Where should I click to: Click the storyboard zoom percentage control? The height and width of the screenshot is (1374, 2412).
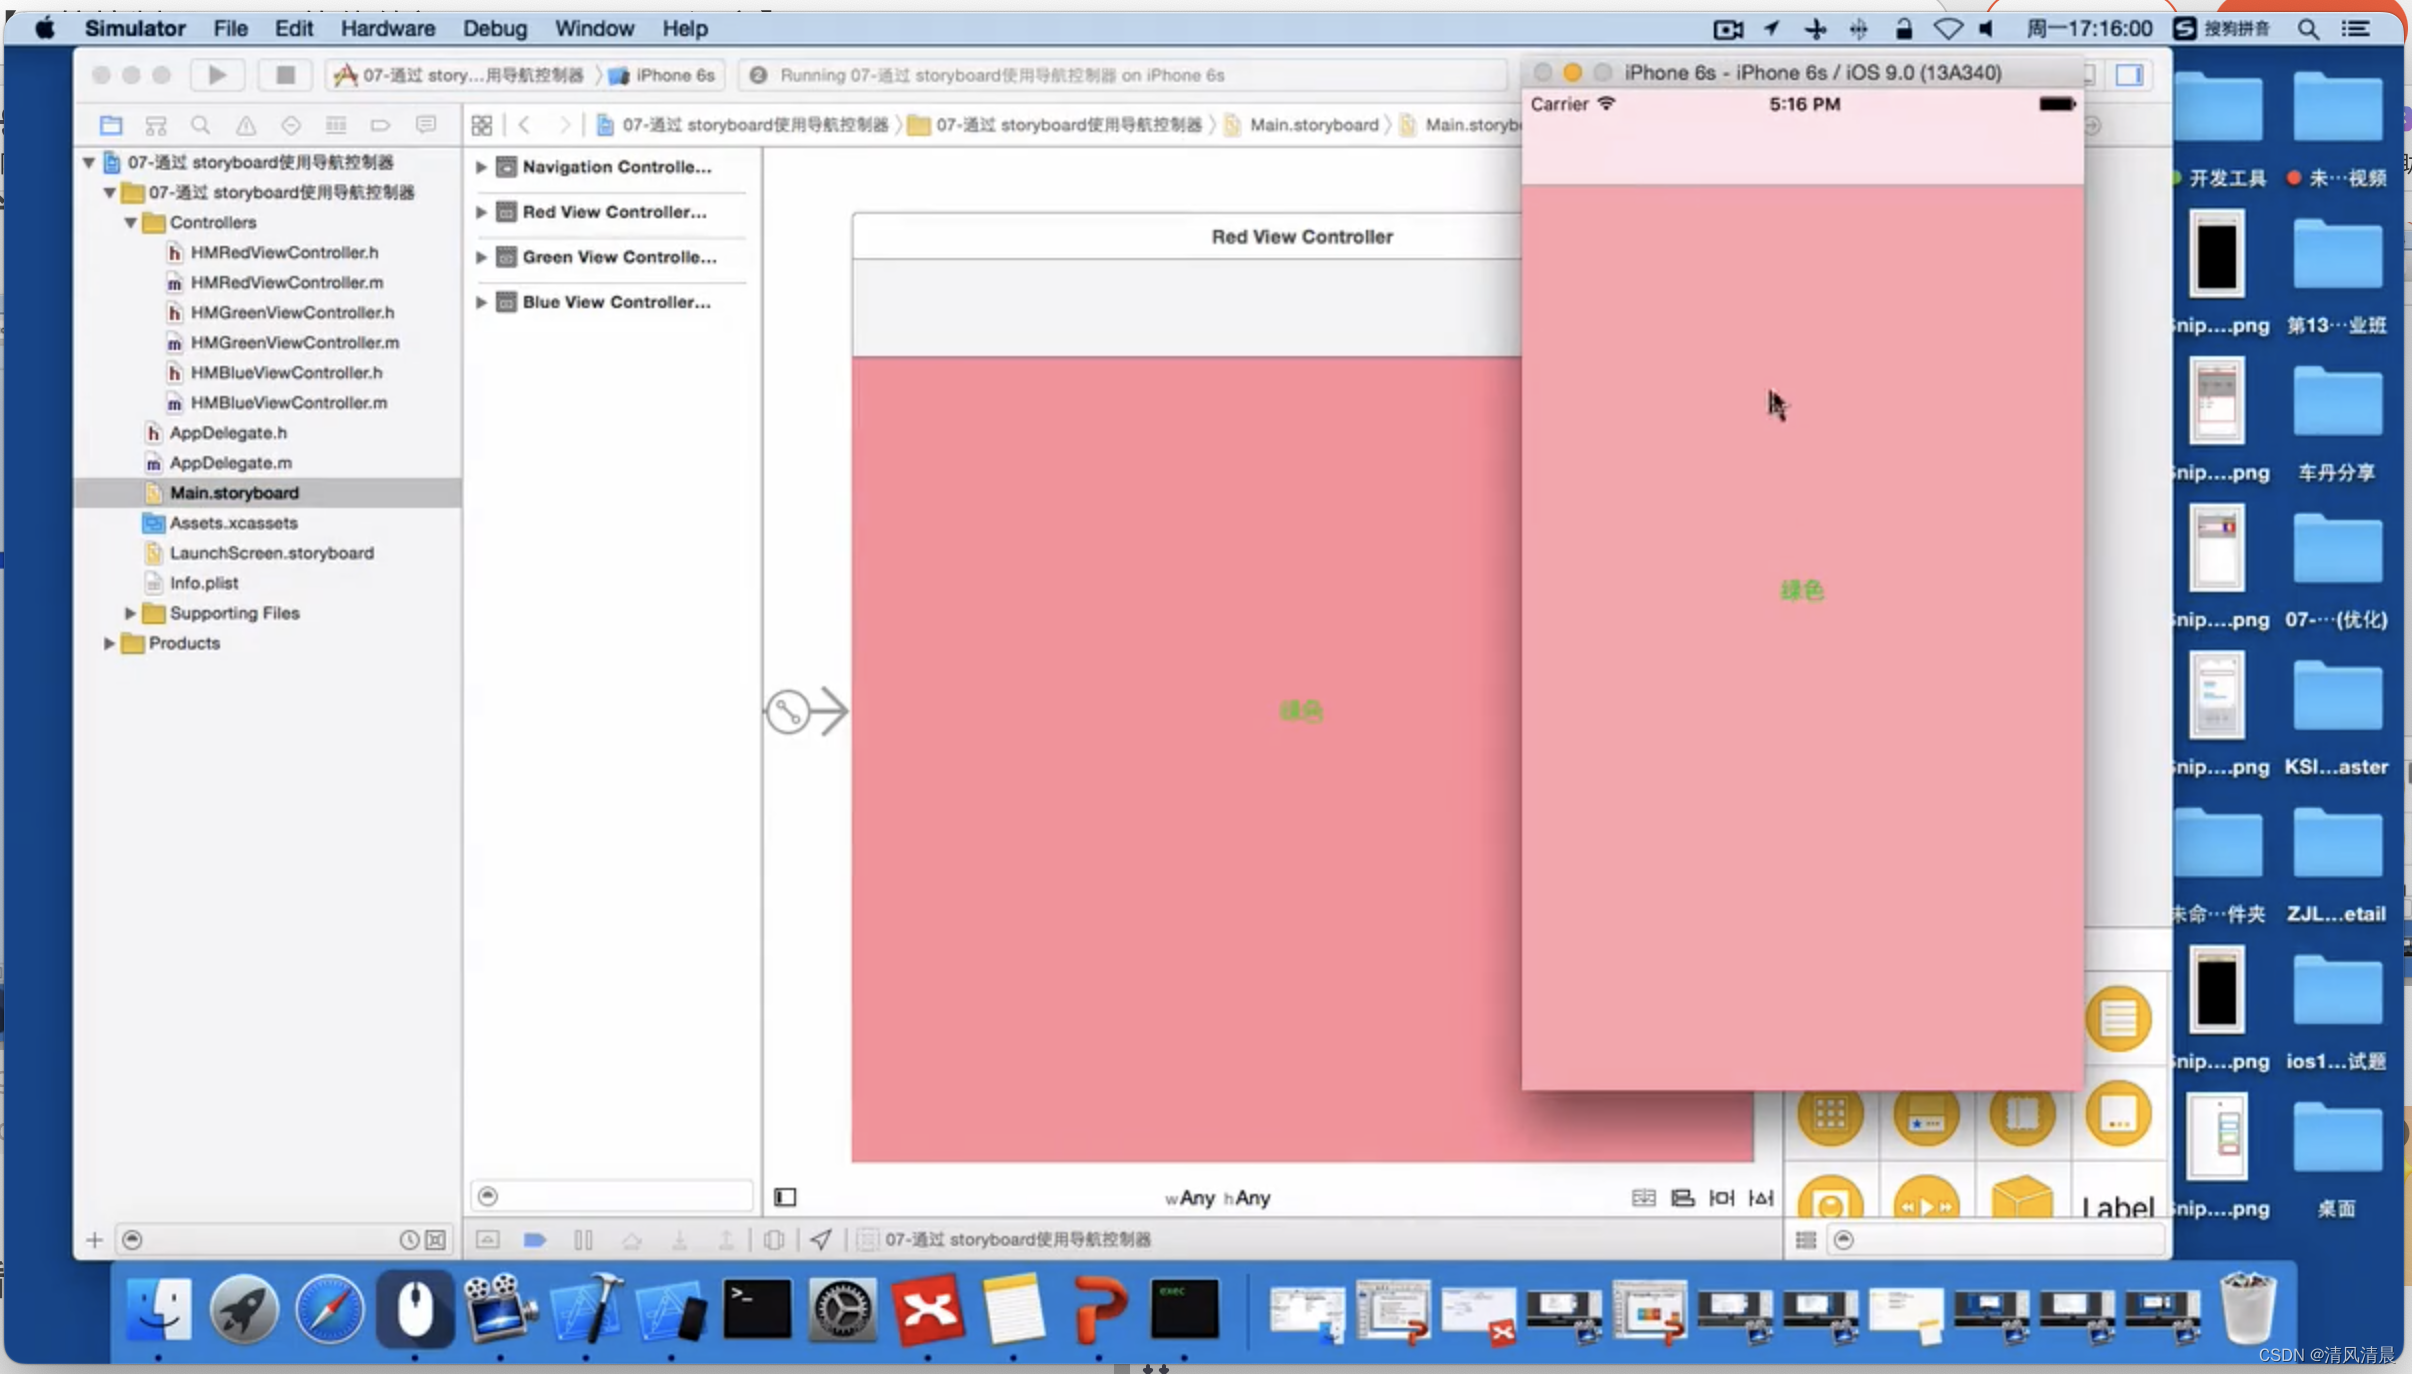[x=489, y=1195]
